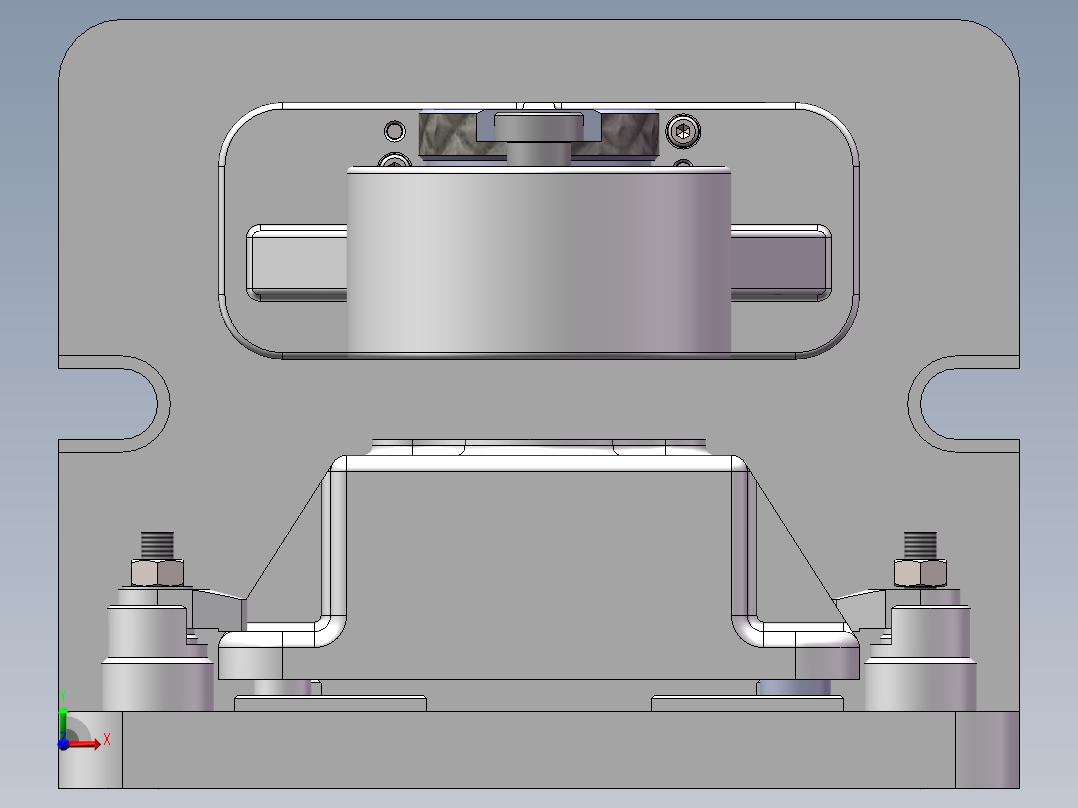Select the hex nut on the left stud
Image resolution: width=1078 pixels, height=808 pixels.
click(x=157, y=573)
